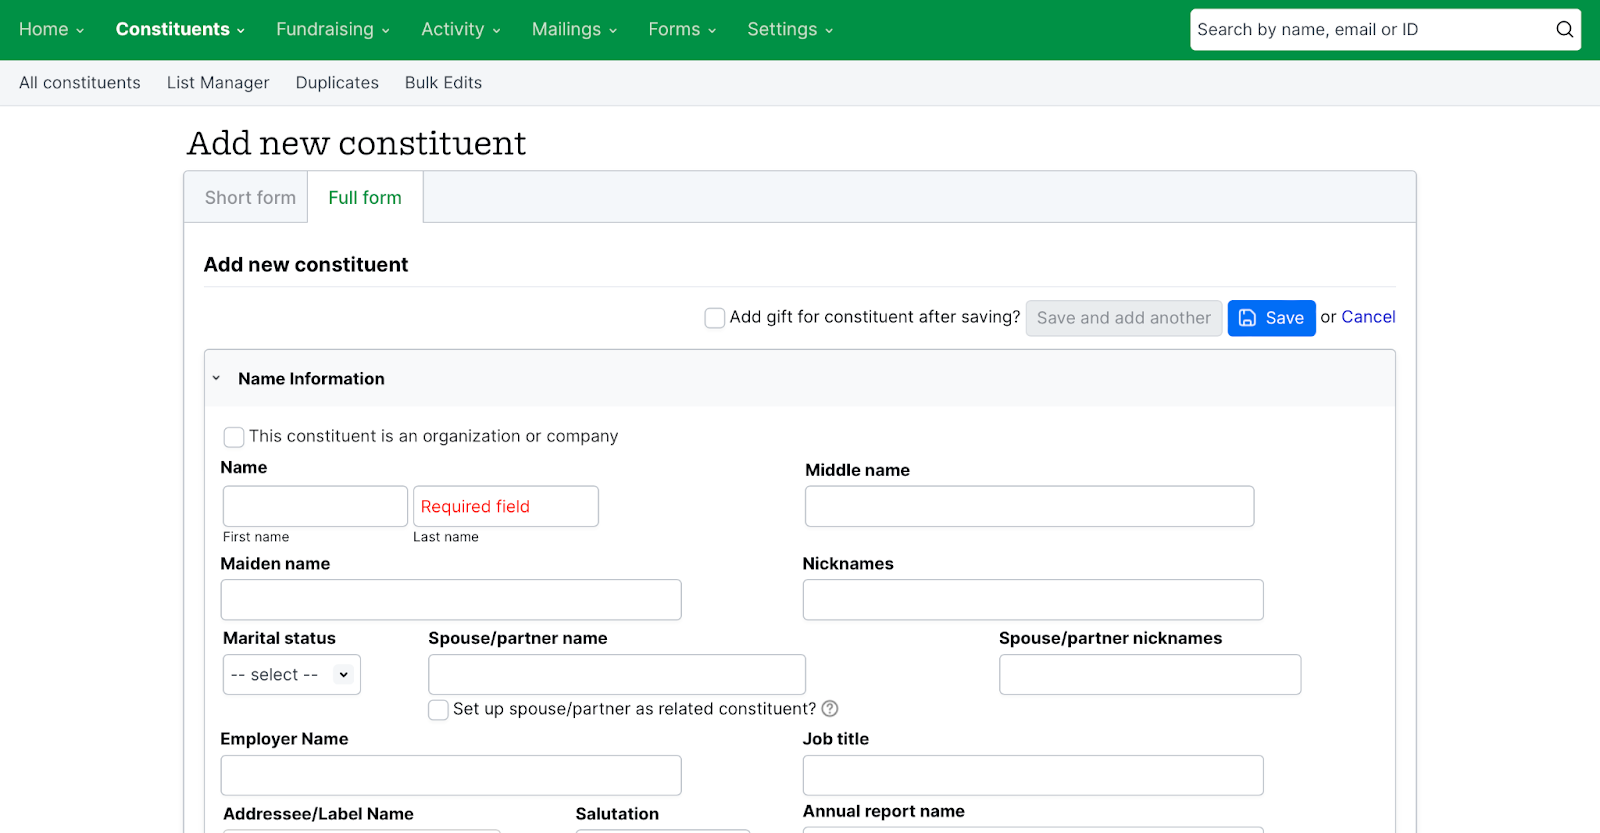Viewport: 1600px width, 833px height.
Task: Open the Settings menu
Action: pyautogui.click(x=790, y=30)
